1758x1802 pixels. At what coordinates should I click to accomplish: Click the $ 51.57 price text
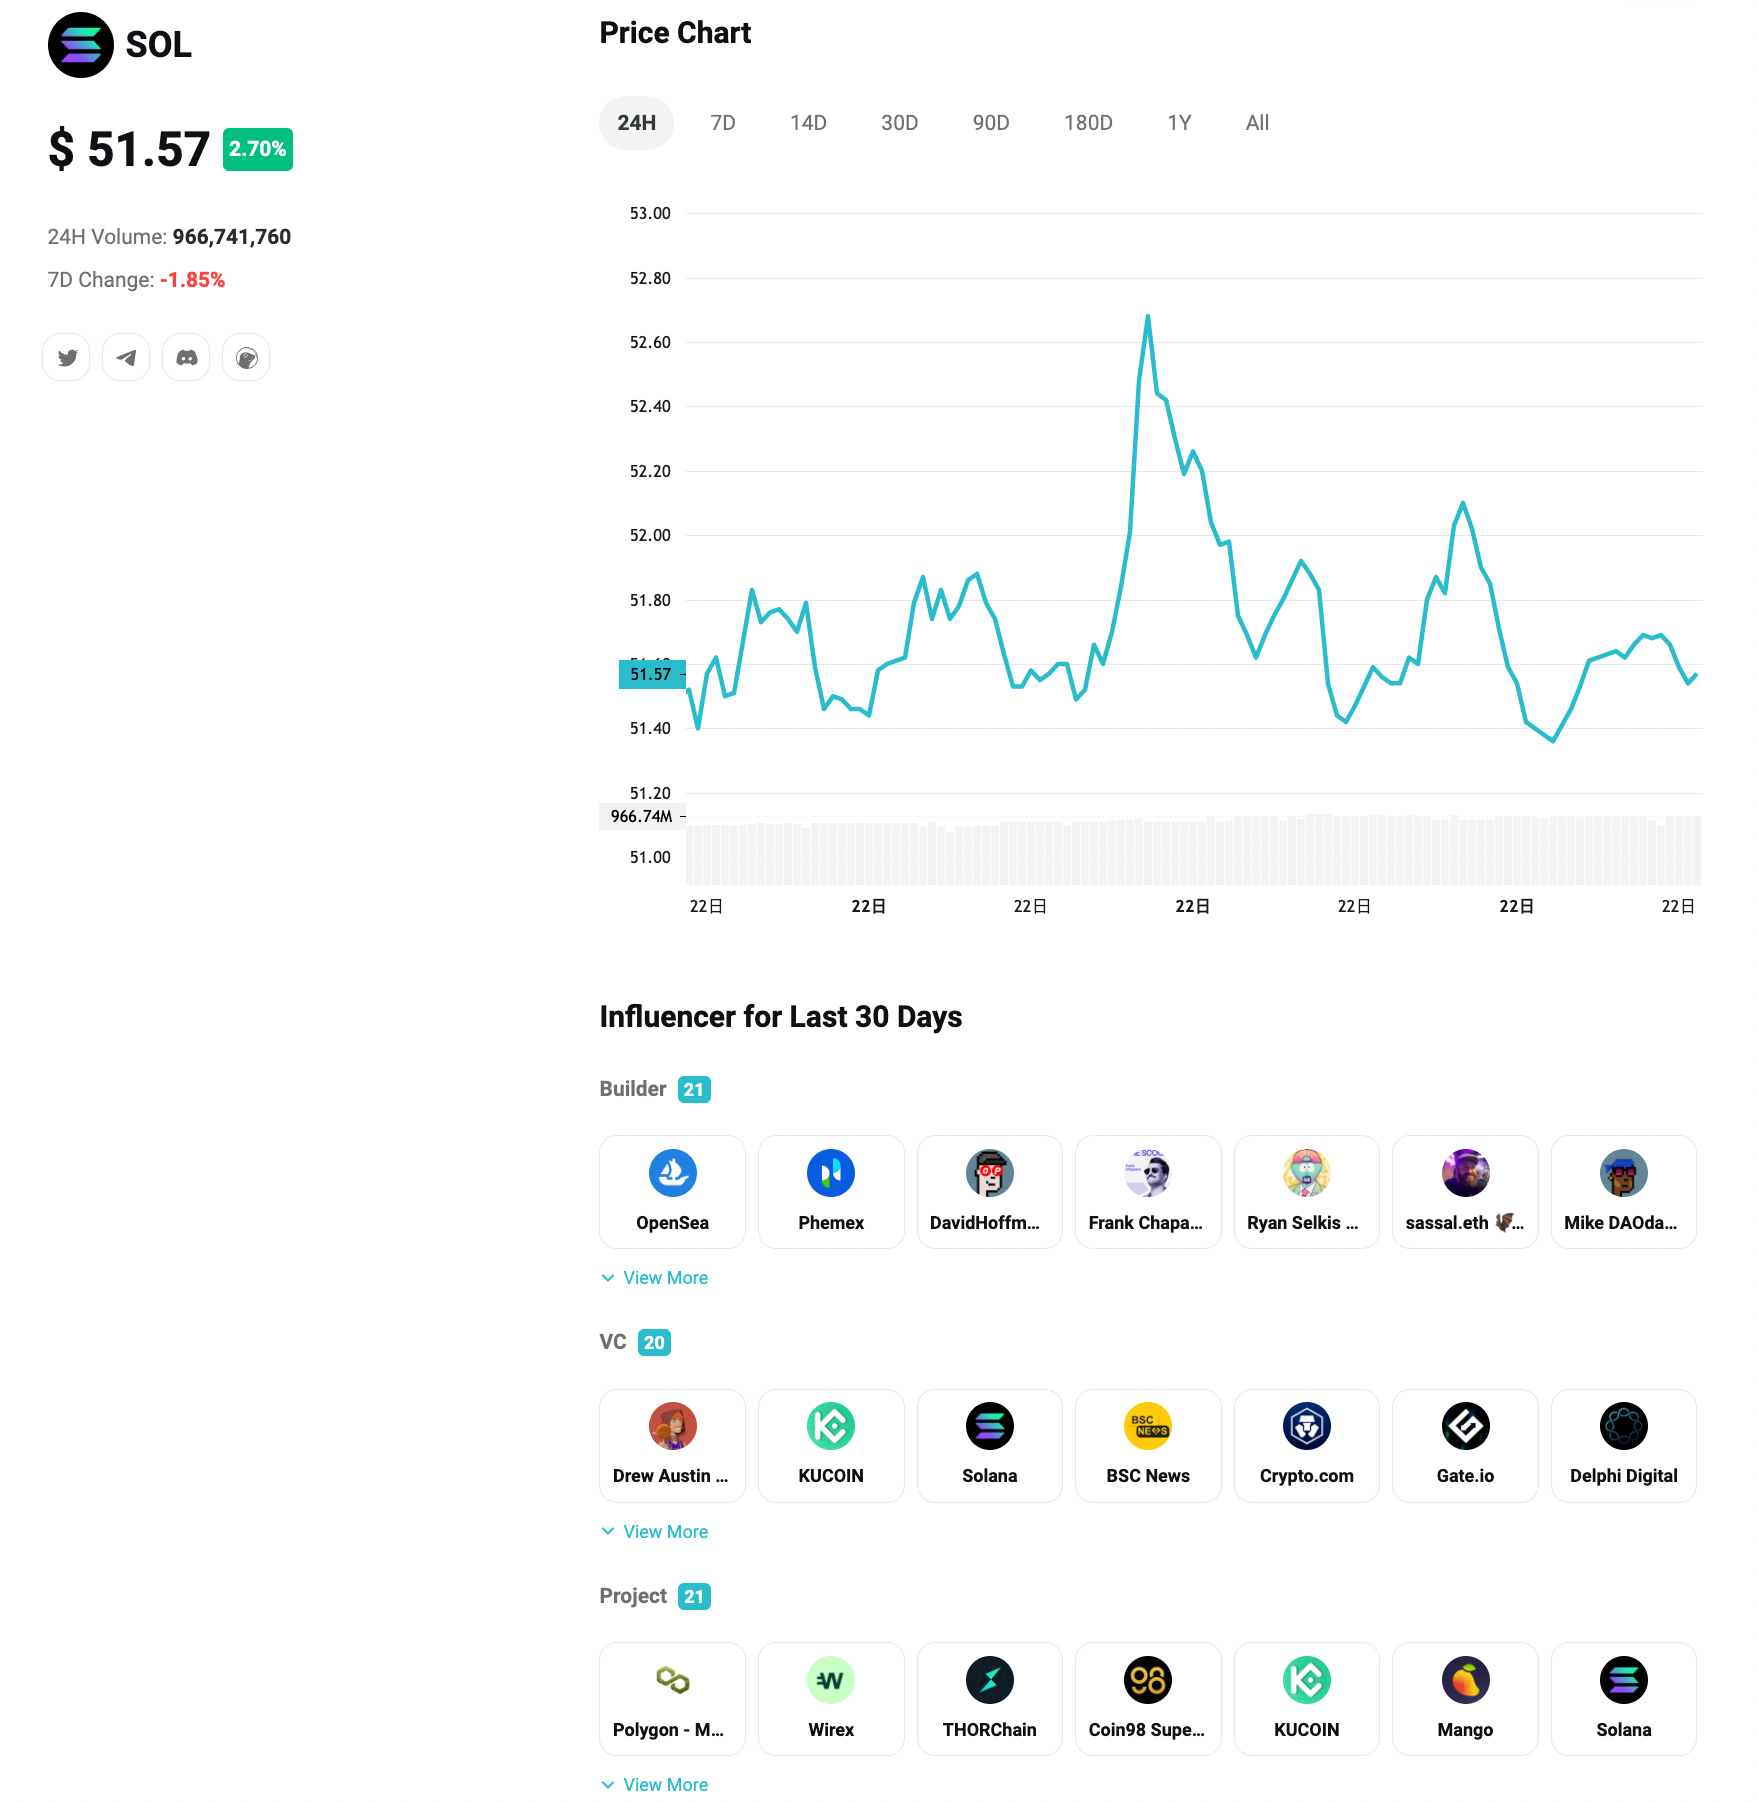(x=129, y=149)
